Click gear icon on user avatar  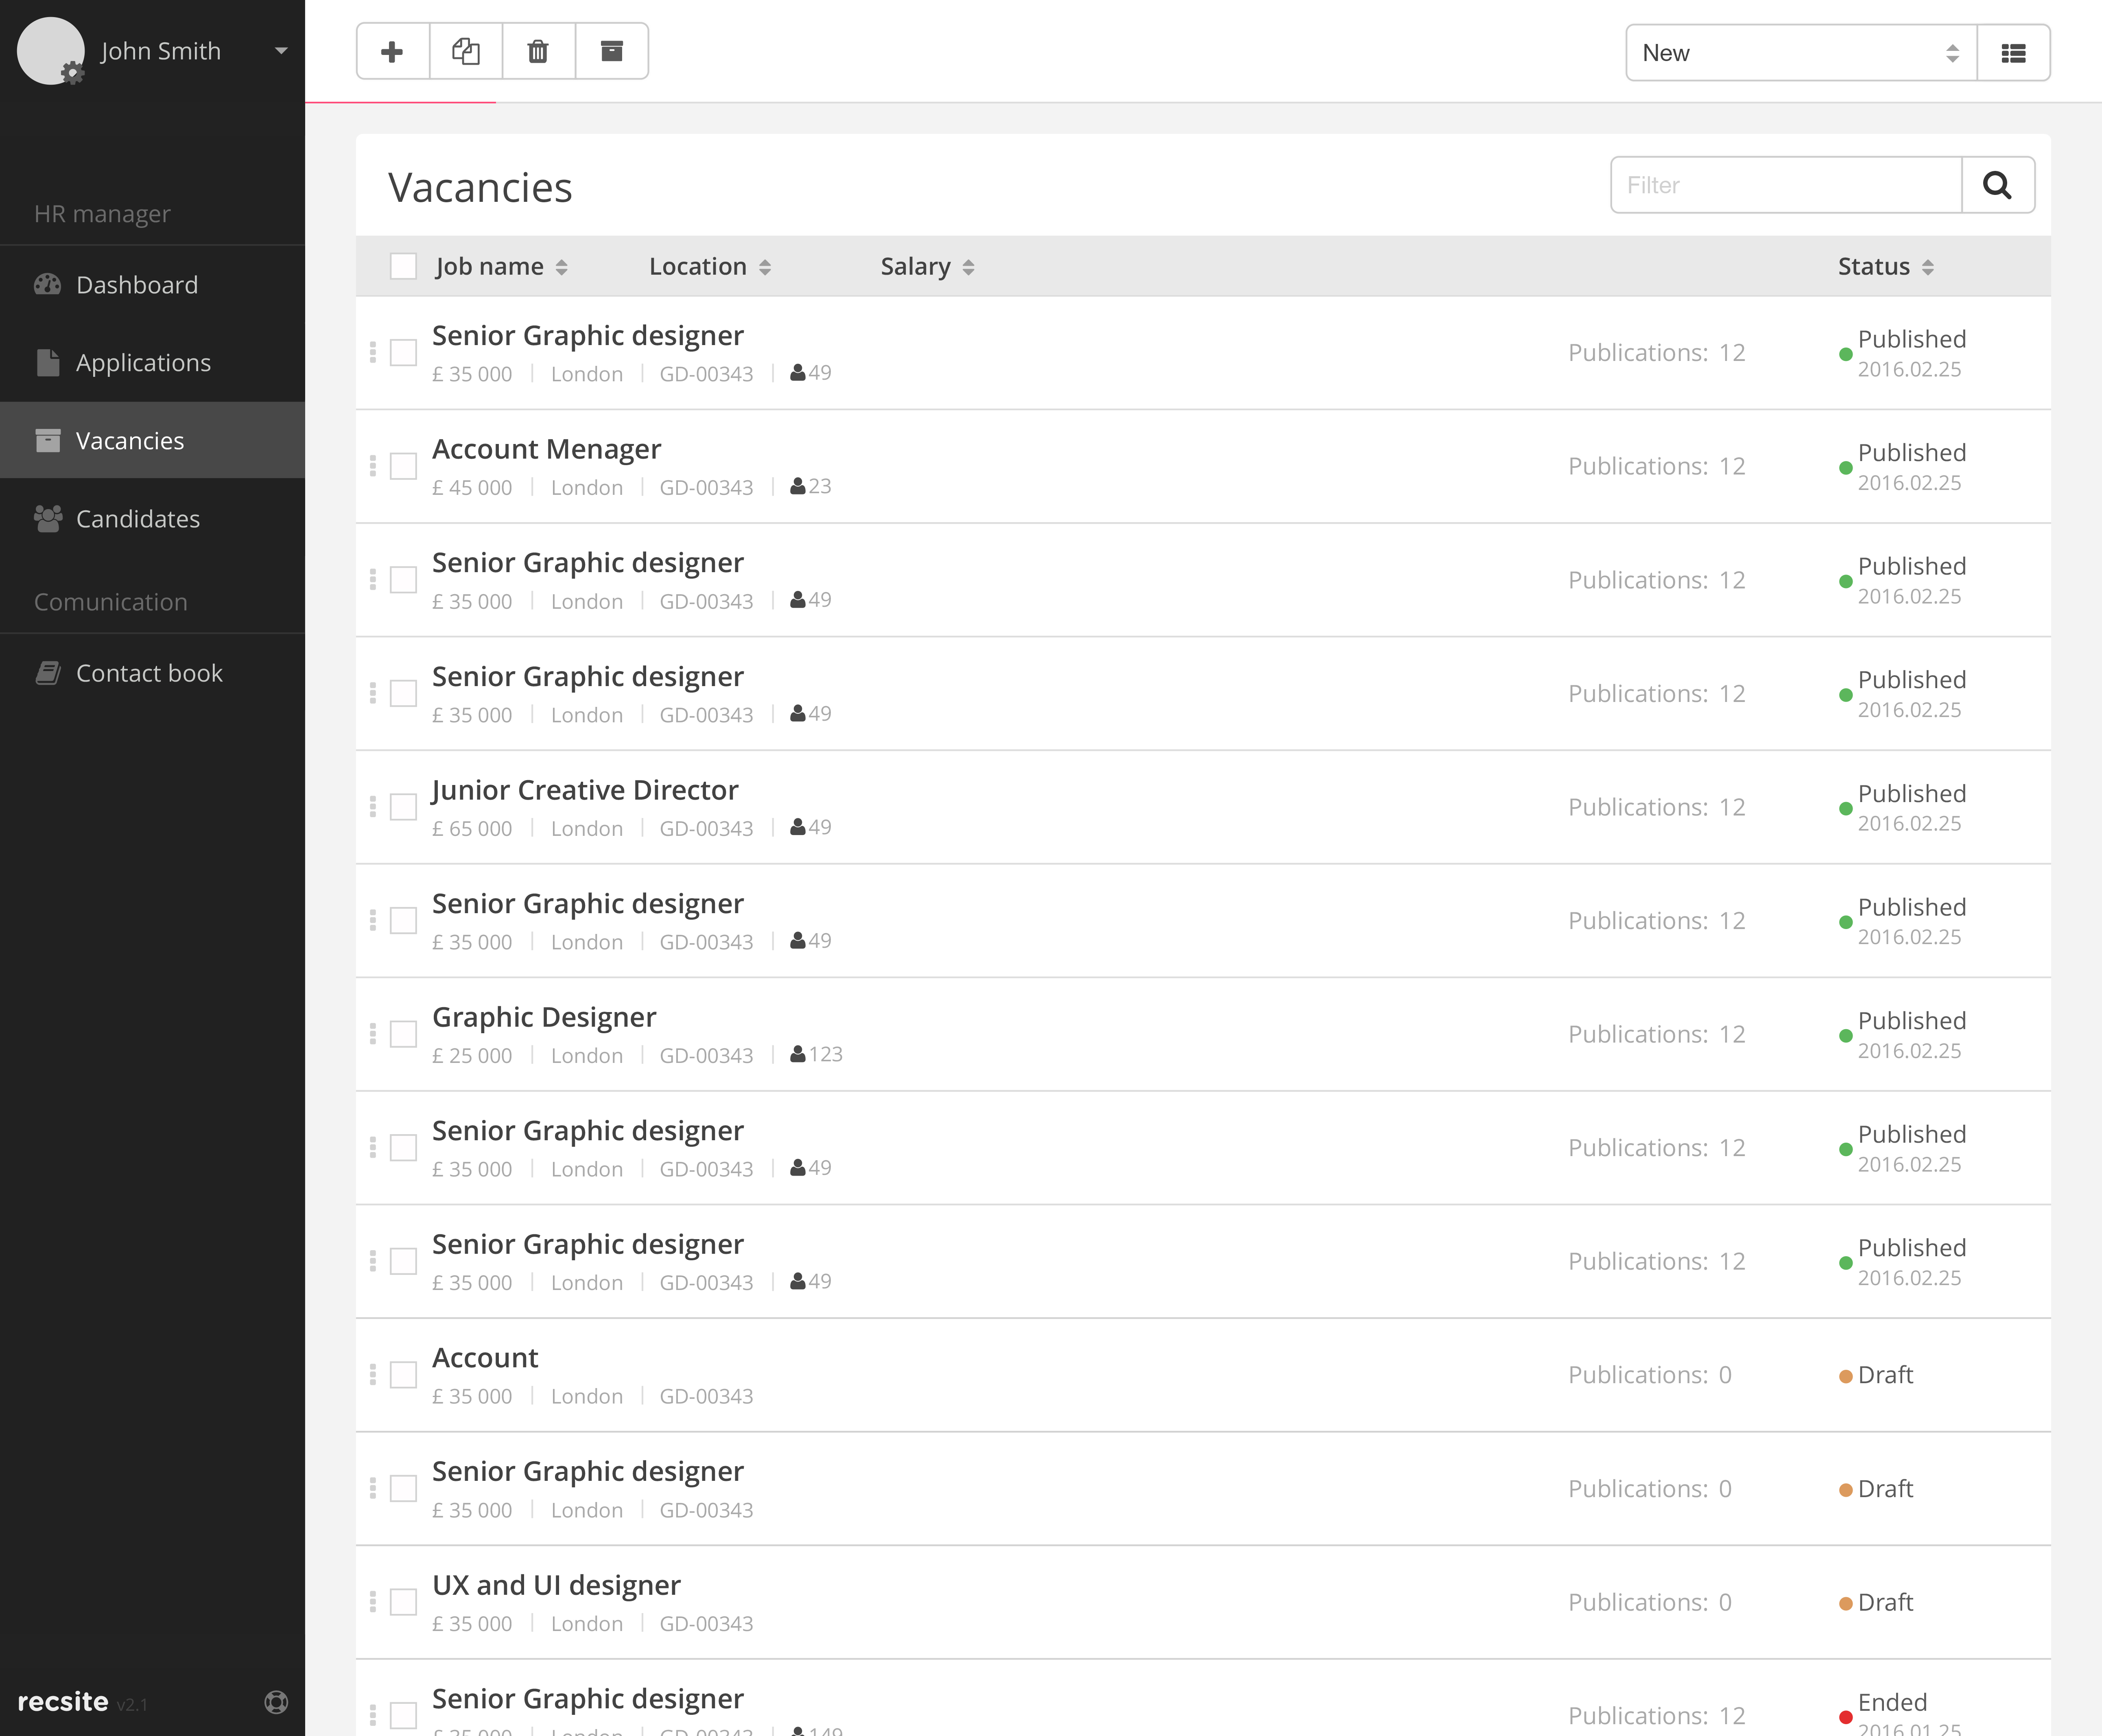(x=72, y=72)
